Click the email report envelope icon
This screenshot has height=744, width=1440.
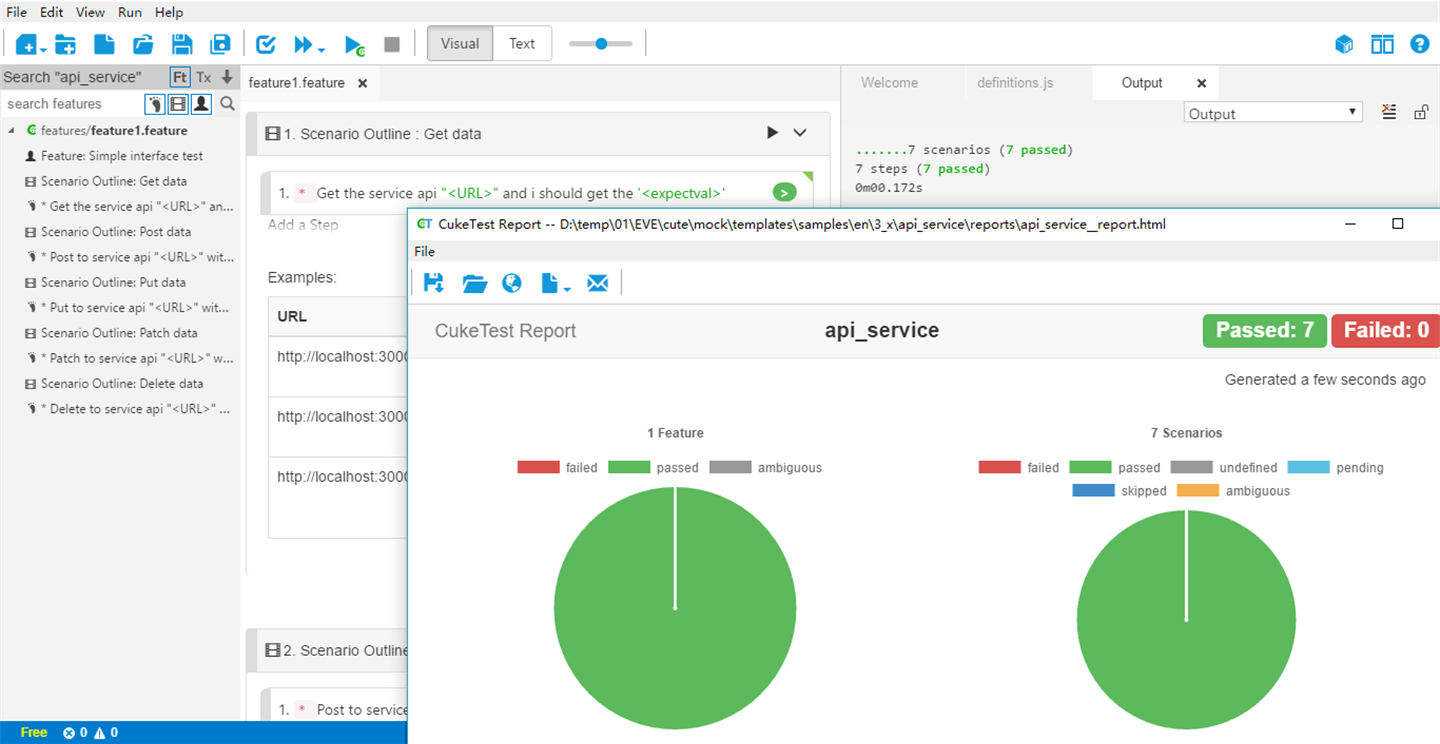(x=597, y=283)
